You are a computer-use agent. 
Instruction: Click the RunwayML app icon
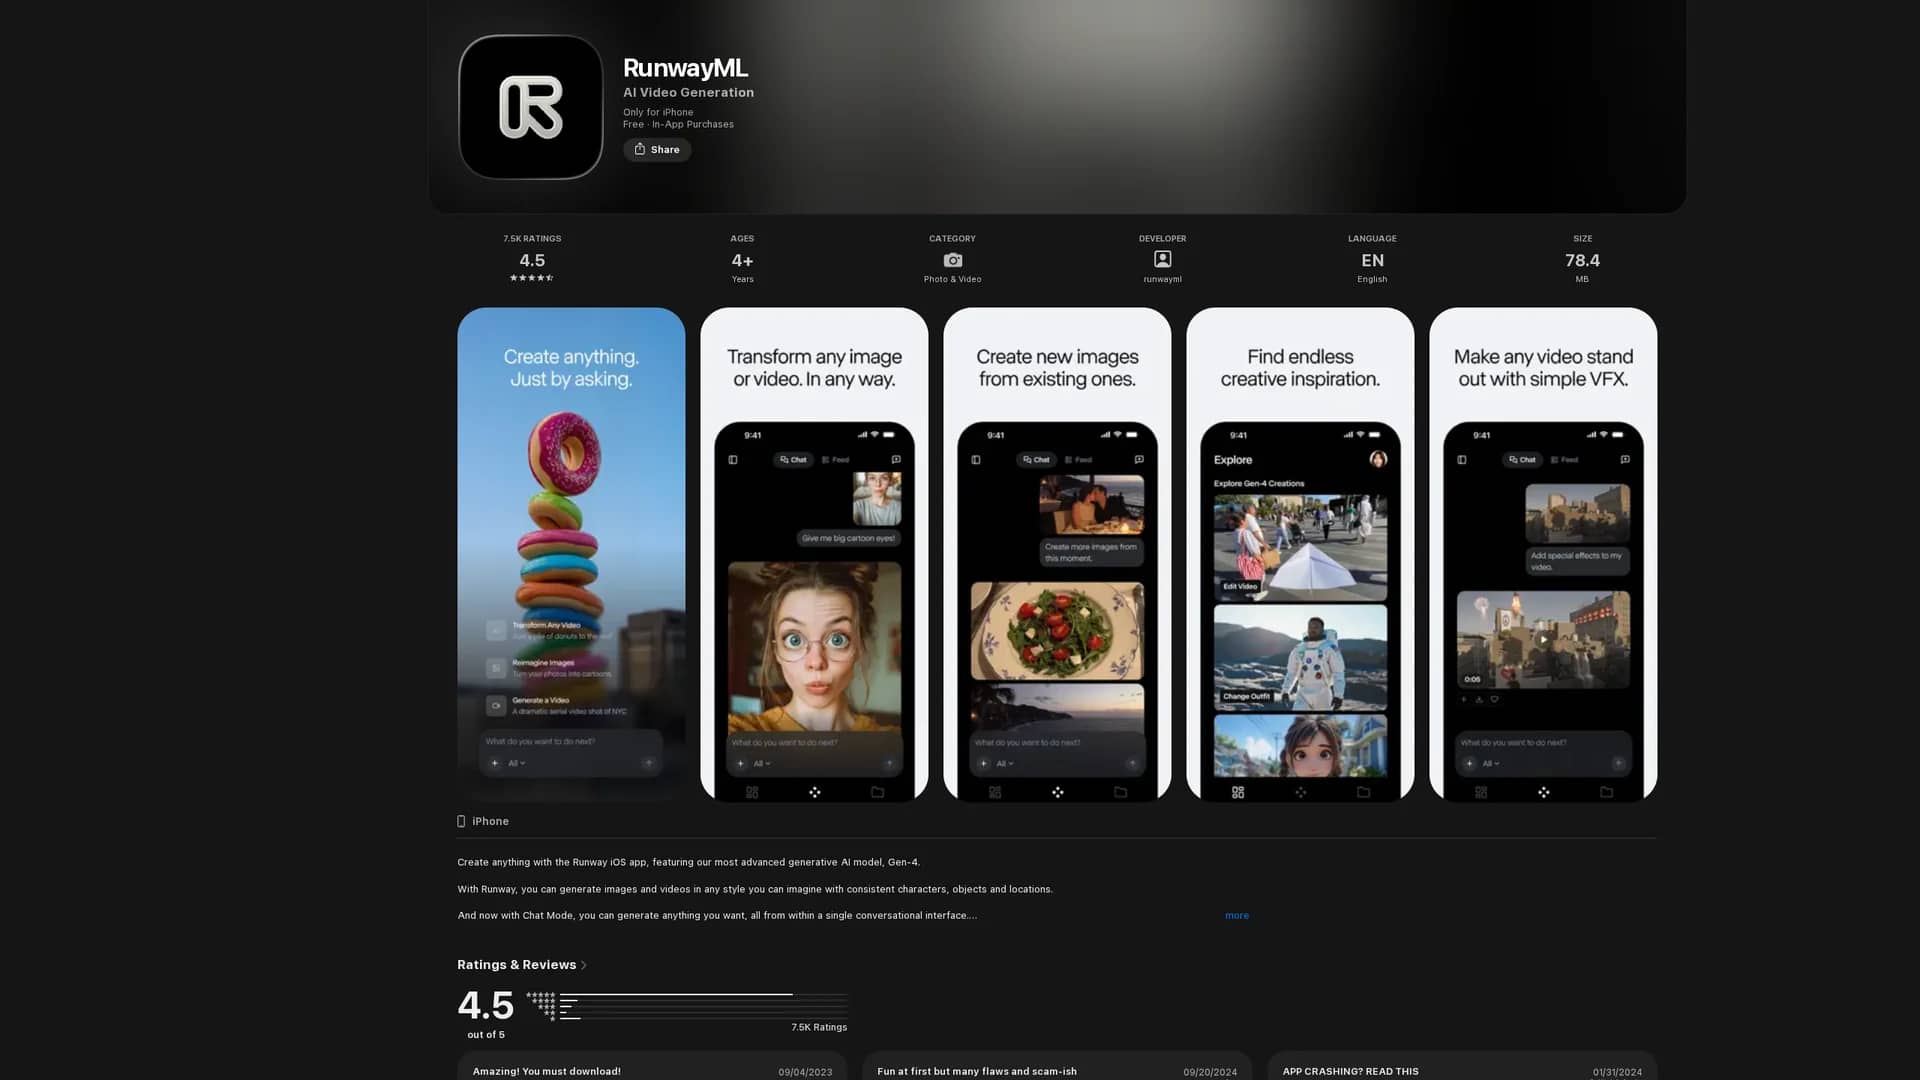530,107
